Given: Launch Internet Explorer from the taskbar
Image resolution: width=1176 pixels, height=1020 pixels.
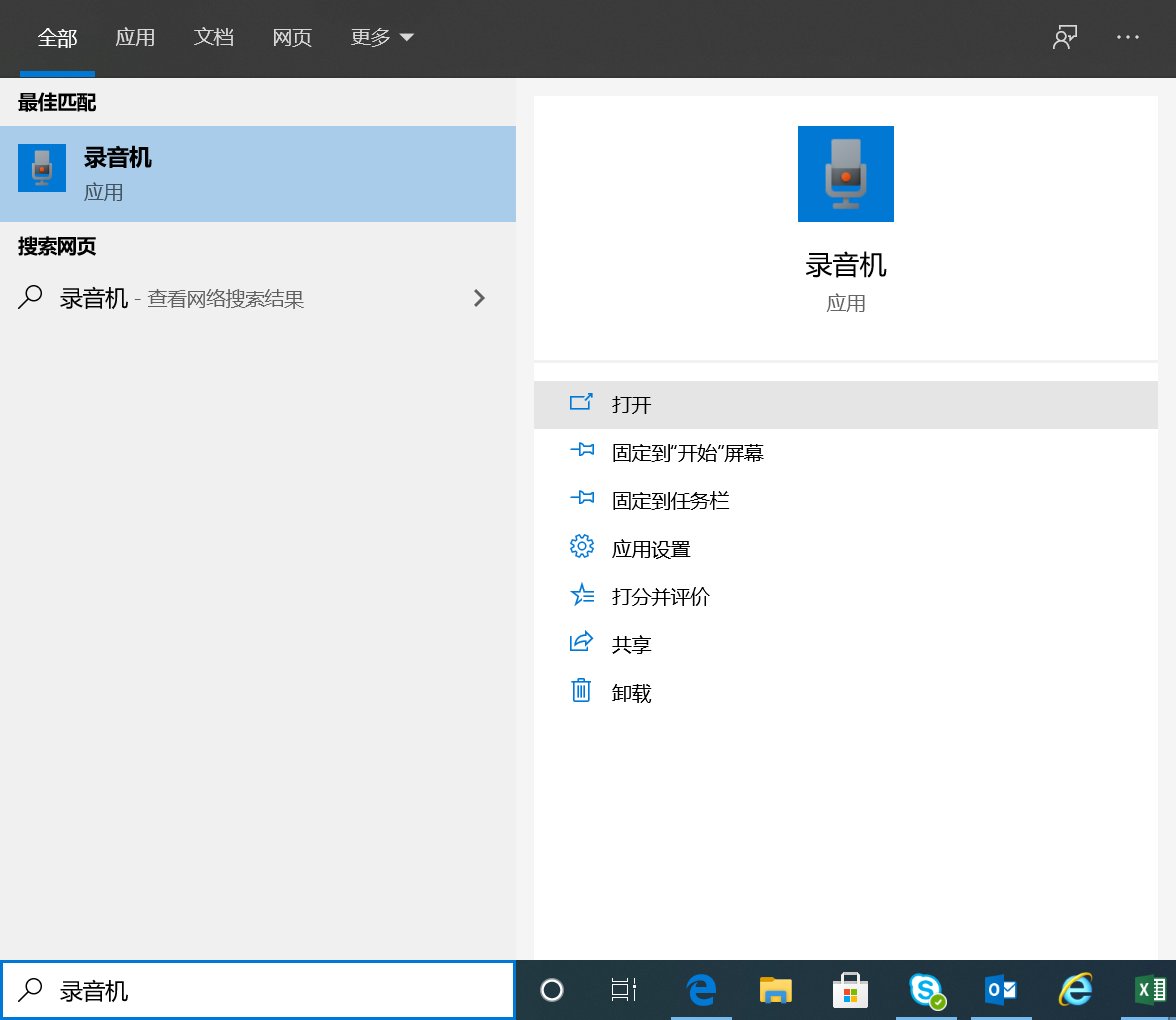Looking at the screenshot, I should [x=1076, y=990].
